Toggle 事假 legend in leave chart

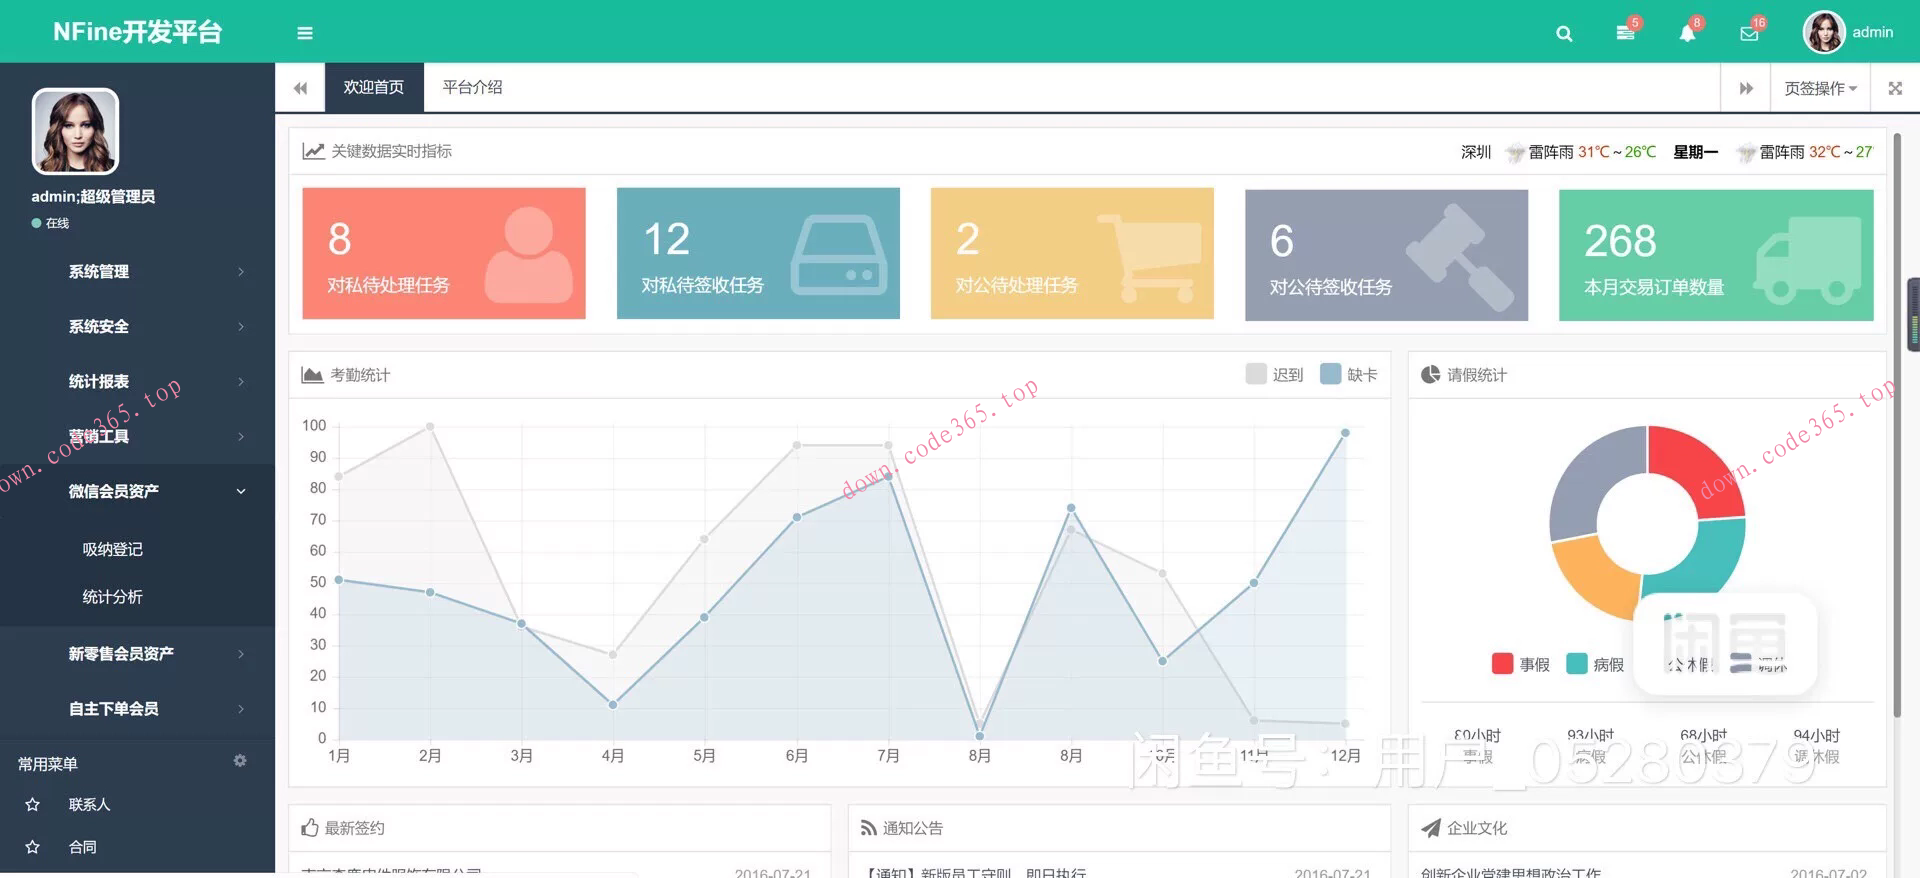[x=1520, y=664]
